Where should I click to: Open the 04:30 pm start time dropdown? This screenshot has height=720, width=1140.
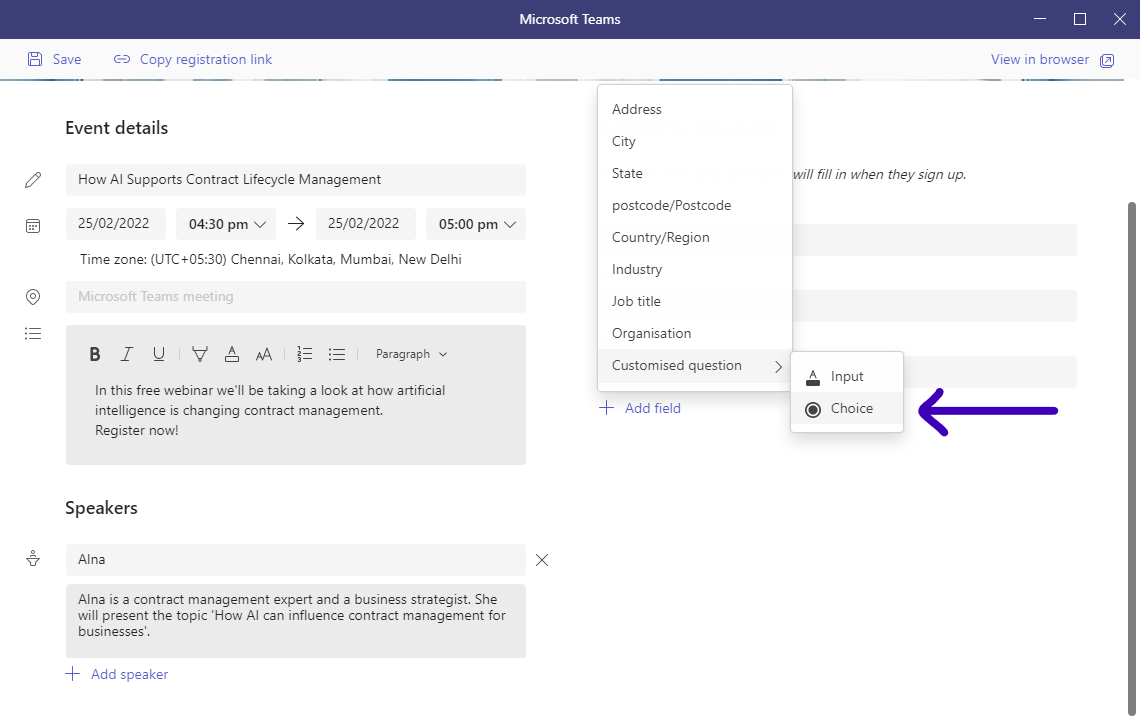point(225,224)
